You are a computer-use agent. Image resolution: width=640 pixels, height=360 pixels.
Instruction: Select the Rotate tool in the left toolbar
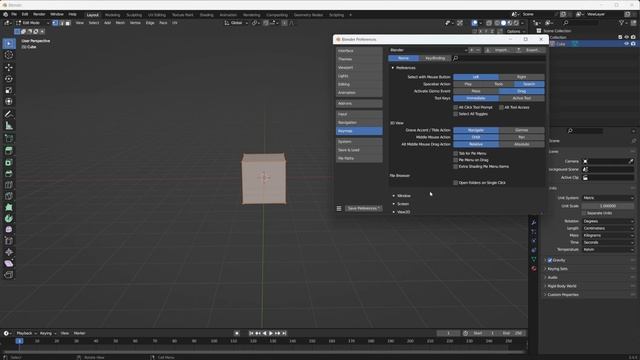(9, 78)
